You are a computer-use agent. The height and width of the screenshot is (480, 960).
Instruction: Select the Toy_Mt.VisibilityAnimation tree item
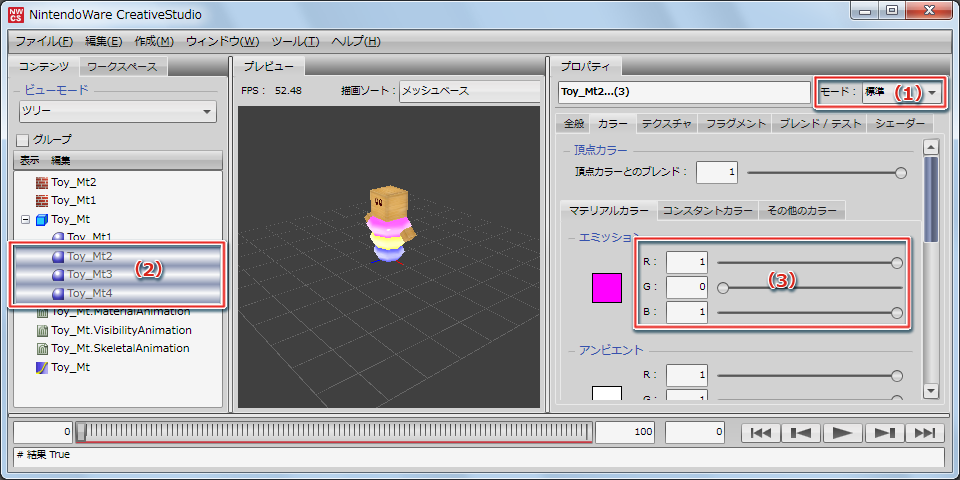pyautogui.click(x=121, y=330)
